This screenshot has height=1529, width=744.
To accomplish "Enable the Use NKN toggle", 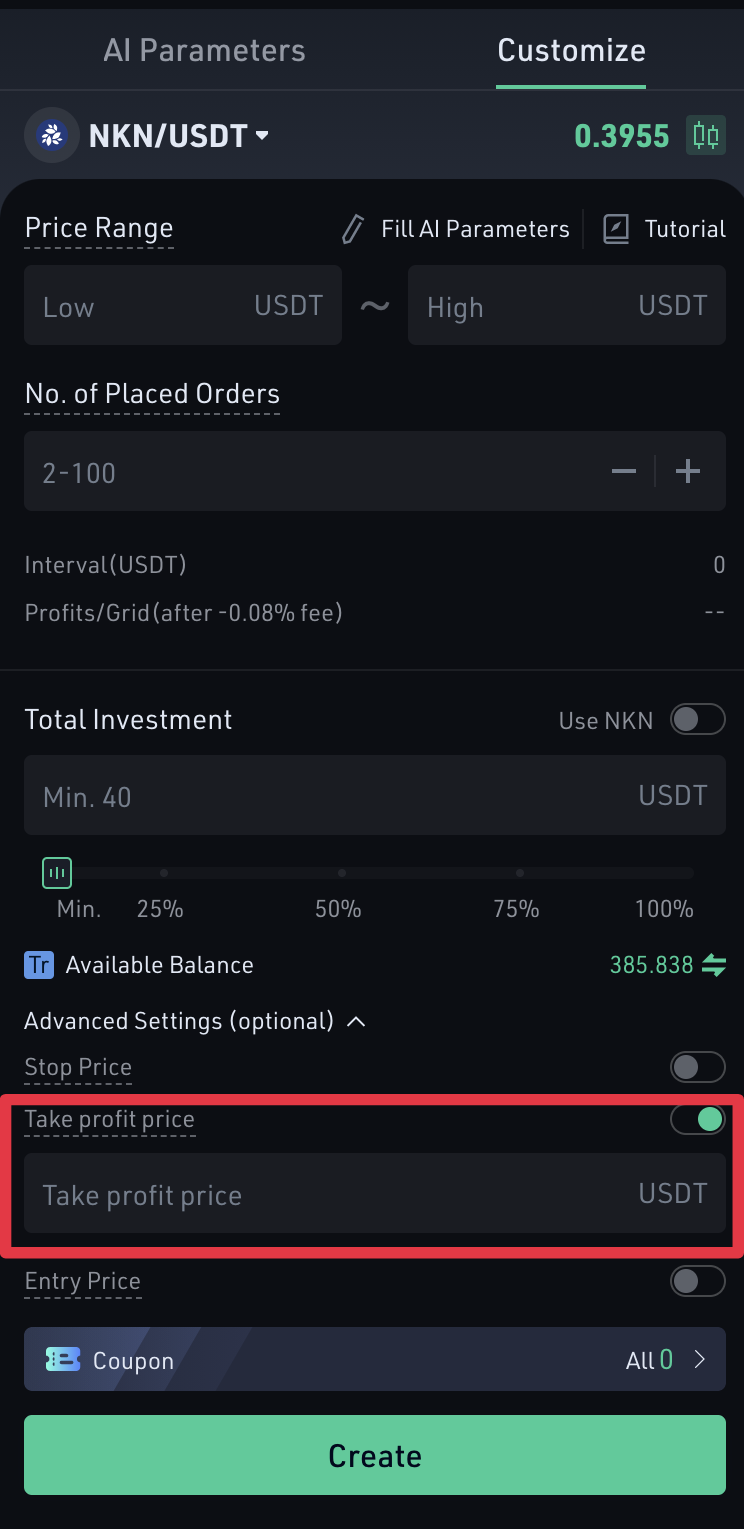I will pyautogui.click(x=697, y=719).
